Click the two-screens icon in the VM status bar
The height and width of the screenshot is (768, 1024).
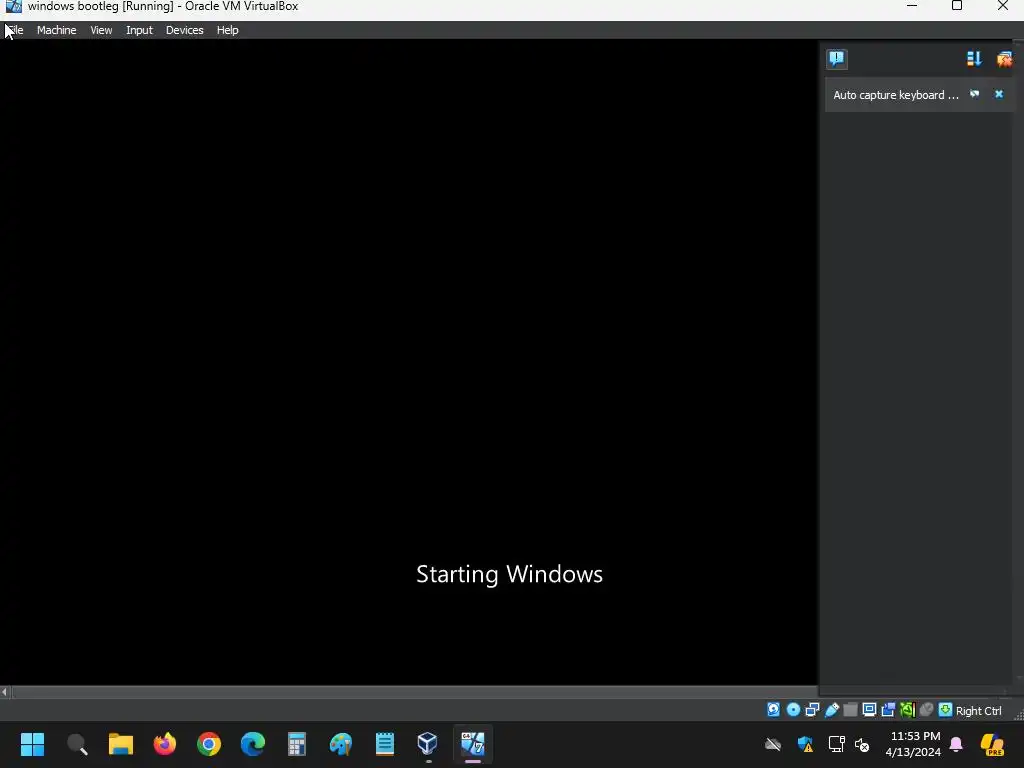(888, 710)
